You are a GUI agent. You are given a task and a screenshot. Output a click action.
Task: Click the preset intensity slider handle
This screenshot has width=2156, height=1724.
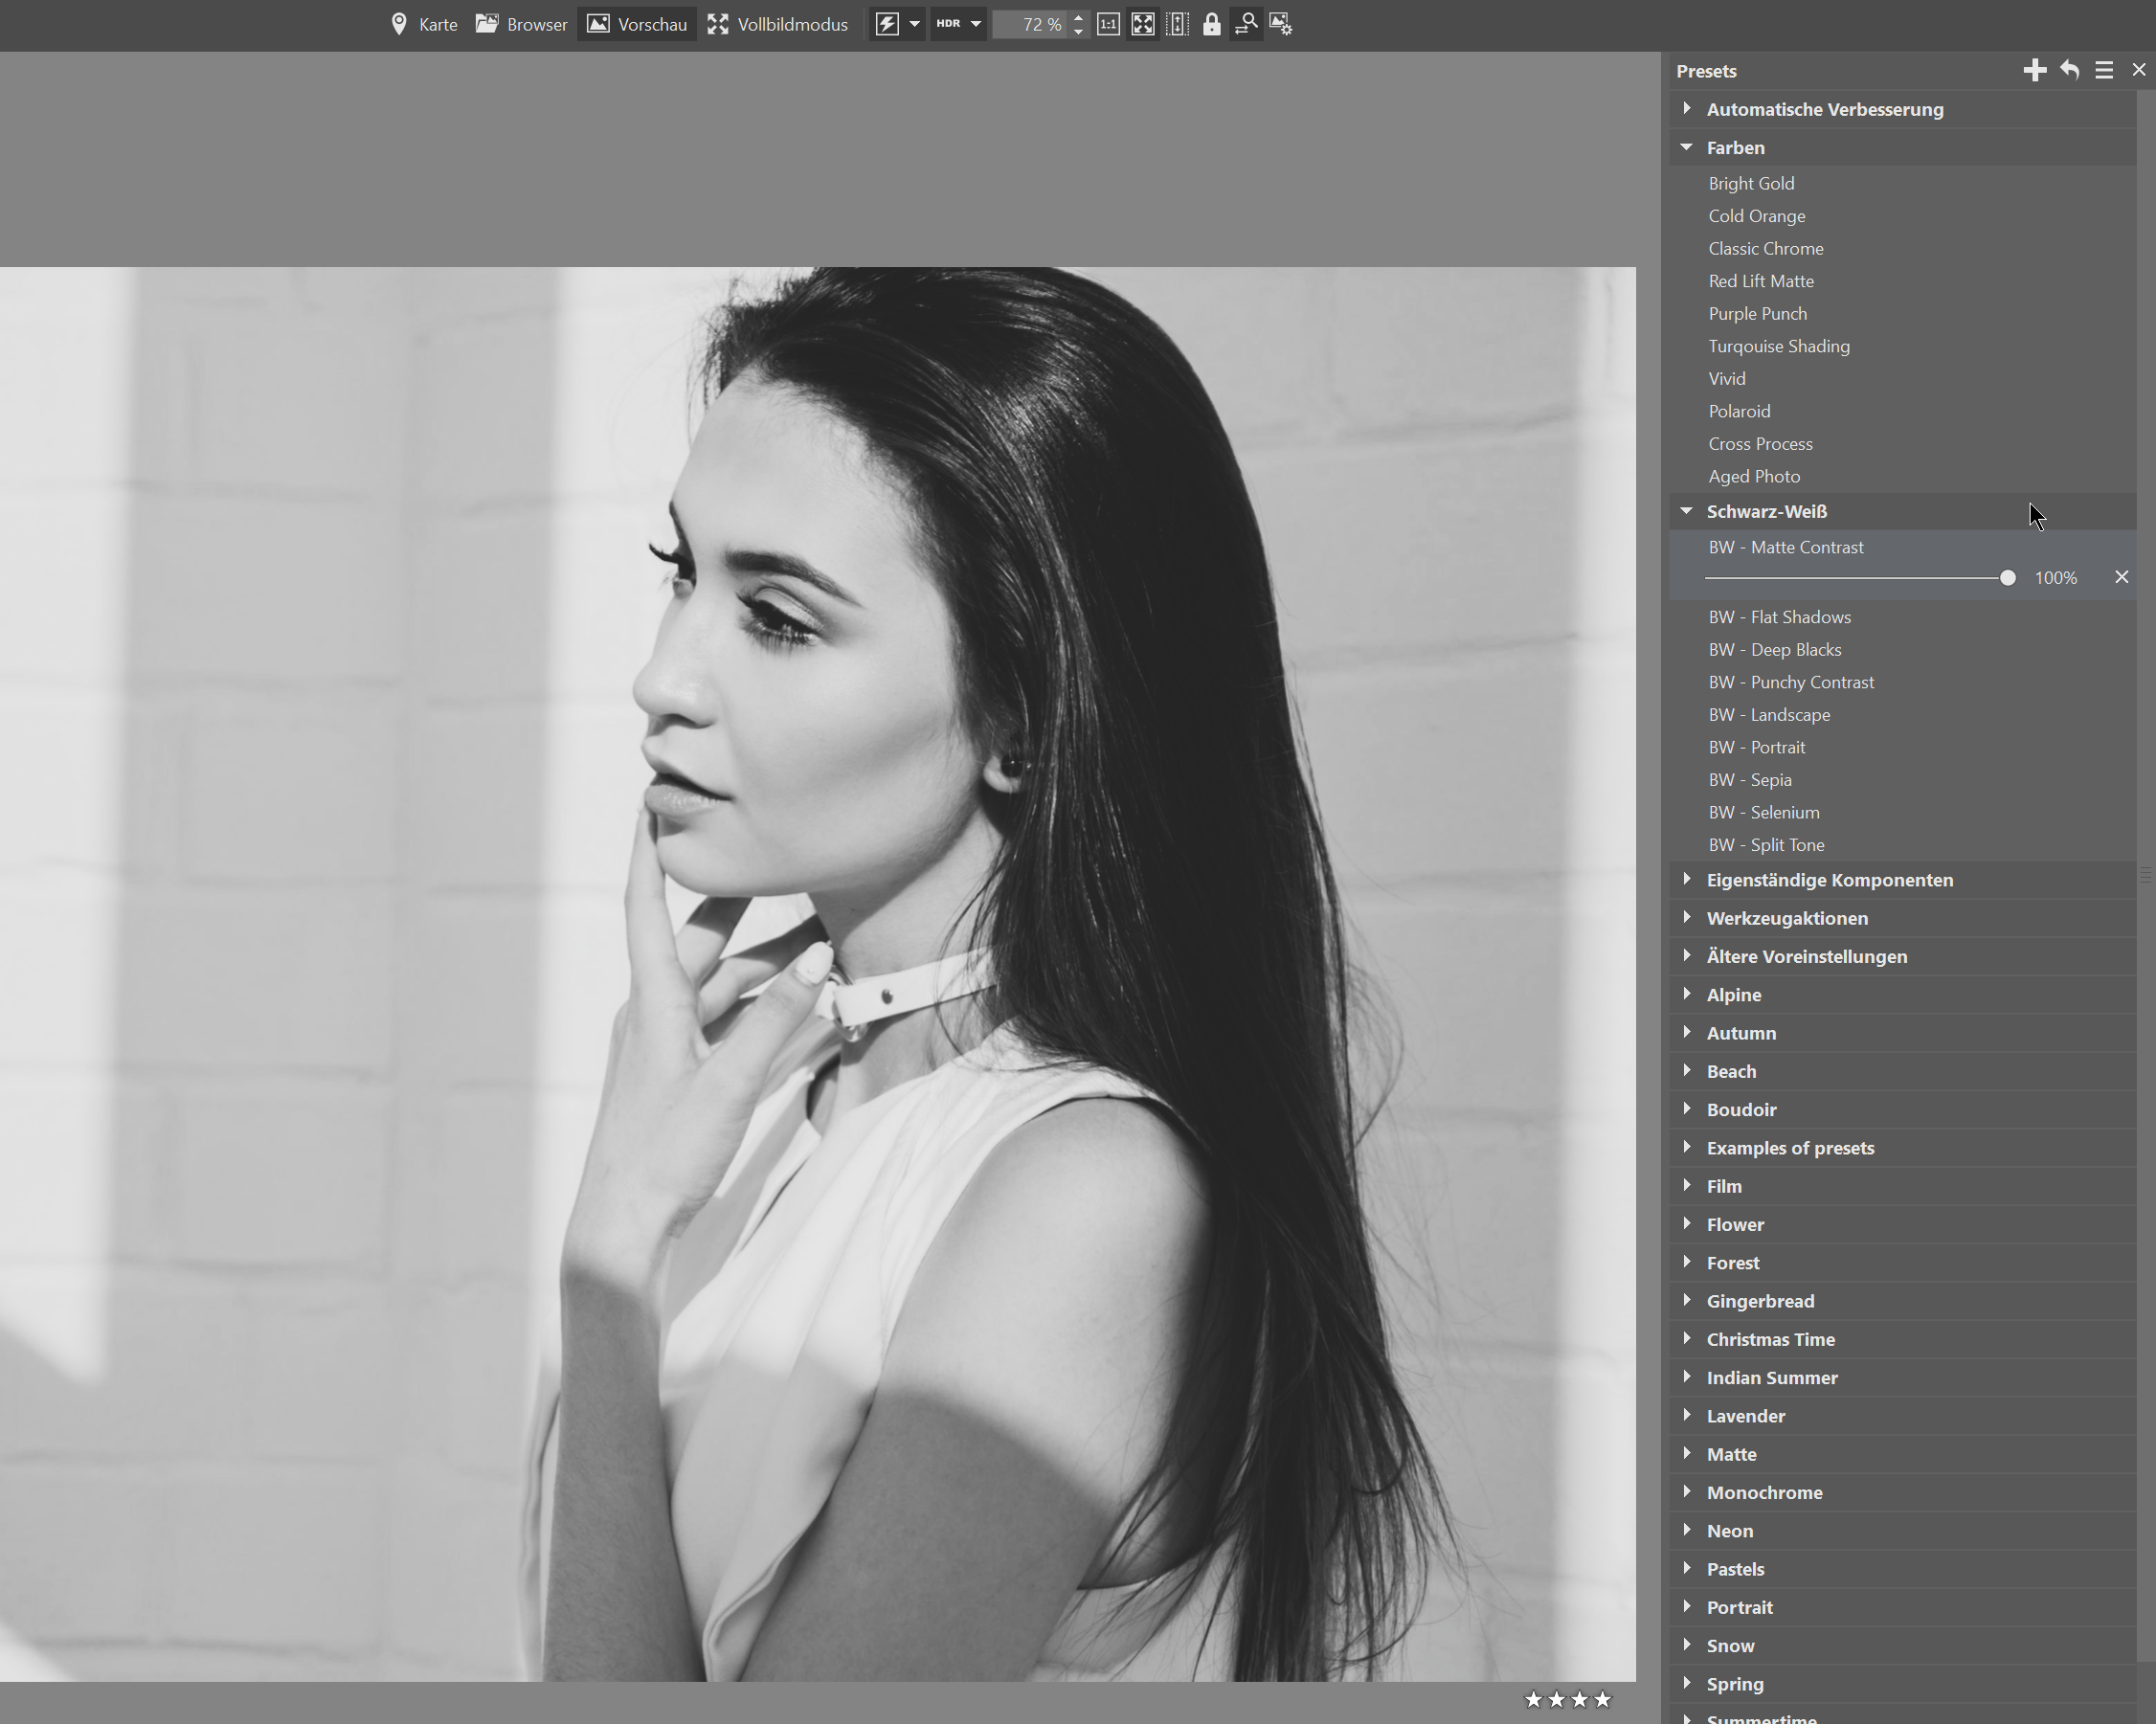coord(2007,578)
